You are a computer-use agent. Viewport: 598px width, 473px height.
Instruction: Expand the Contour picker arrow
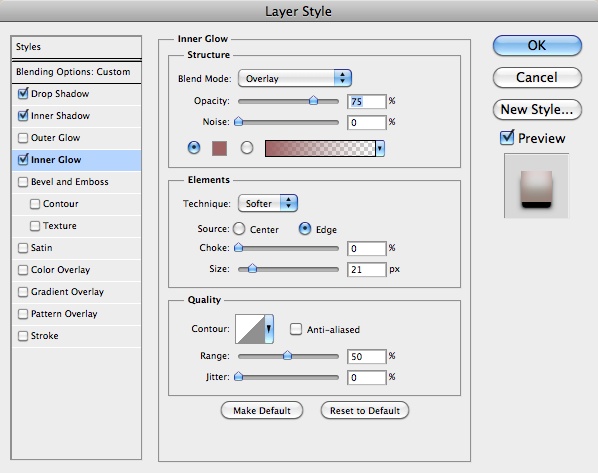(x=269, y=329)
